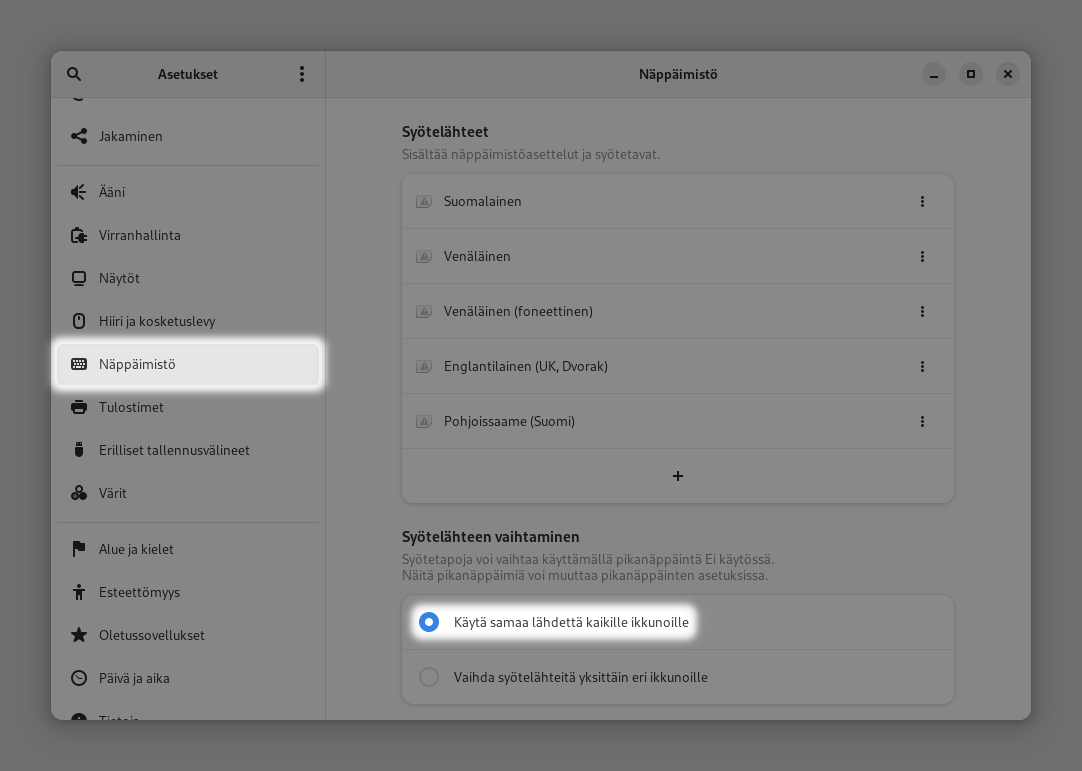Go to Oletussovellukset settings
This screenshot has height=771, width=1082.
(151, 635)
